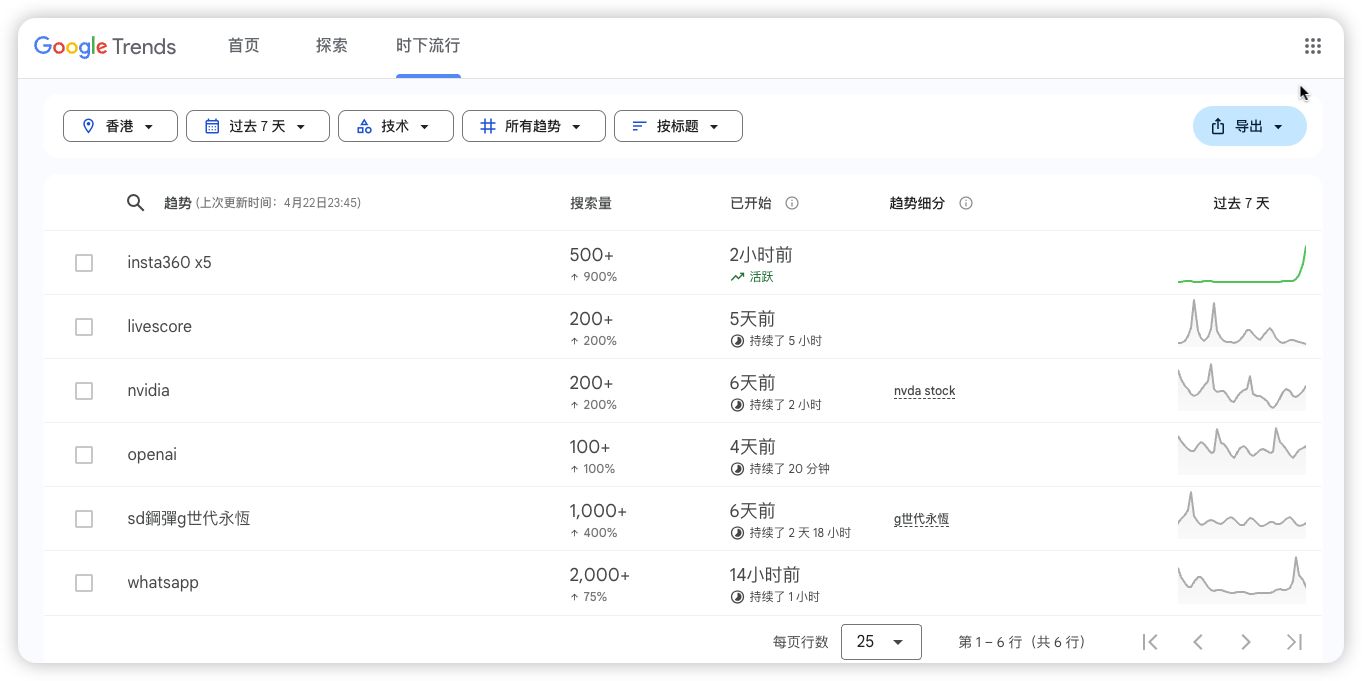Viewport: 1362px width, 681px height.
Task: Click the 趋势细分 column header
Action: pyautogui.click(x=917, y=203)
